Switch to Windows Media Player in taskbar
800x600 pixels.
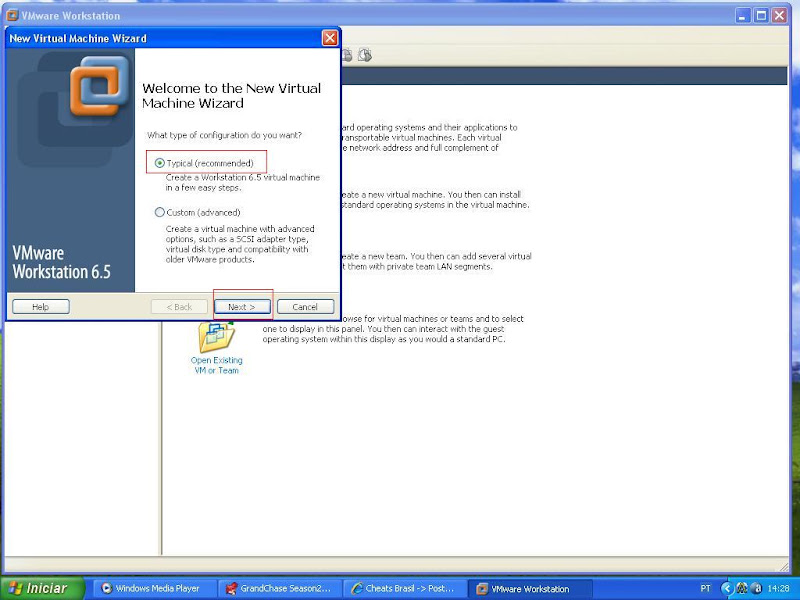pos(154,588)
